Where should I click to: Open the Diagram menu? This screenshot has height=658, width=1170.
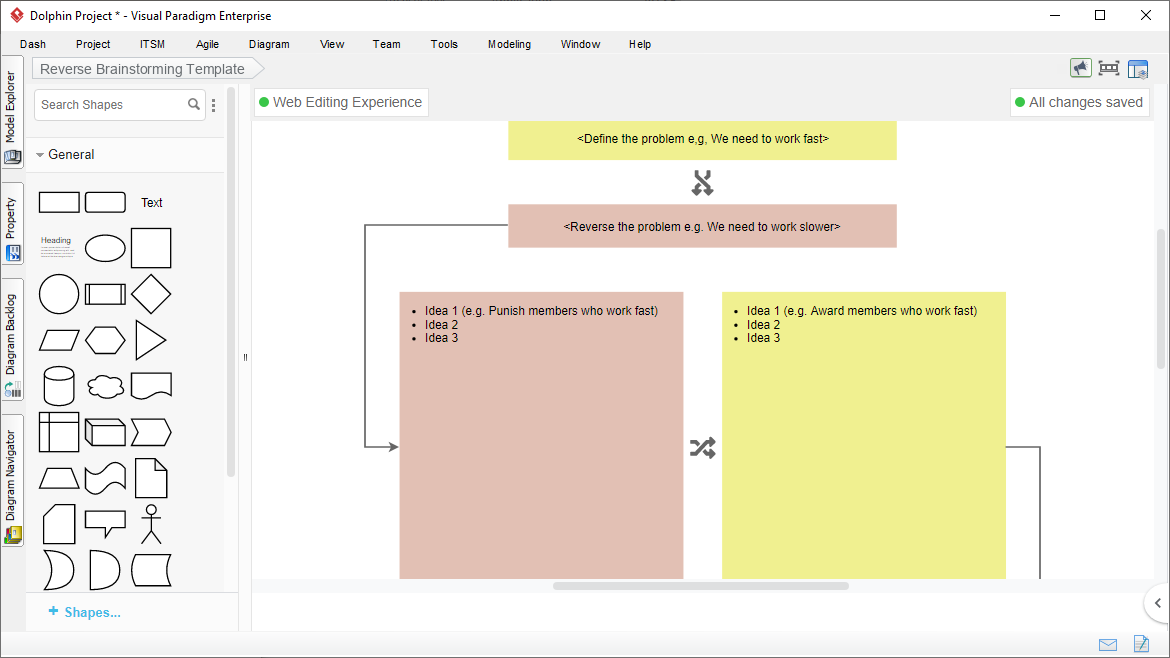click(269, 44)
